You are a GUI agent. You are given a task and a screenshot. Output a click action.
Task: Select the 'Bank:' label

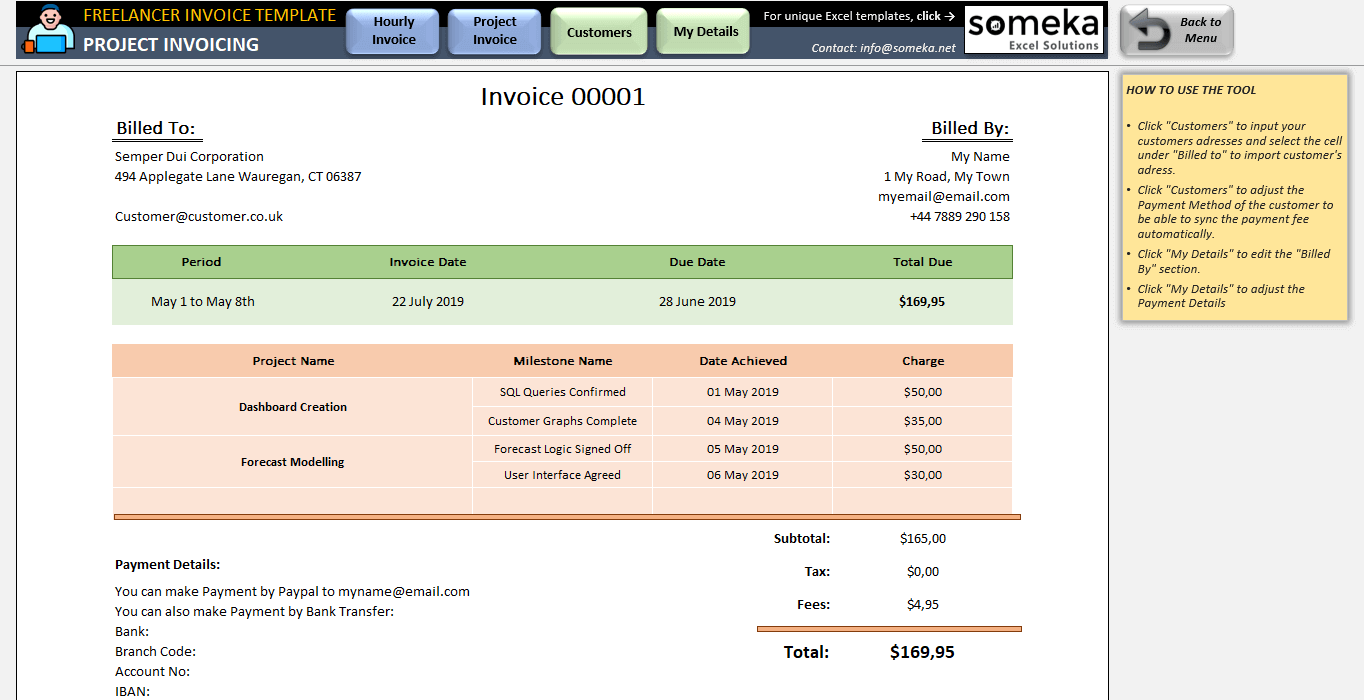click(x=132, y=631)
